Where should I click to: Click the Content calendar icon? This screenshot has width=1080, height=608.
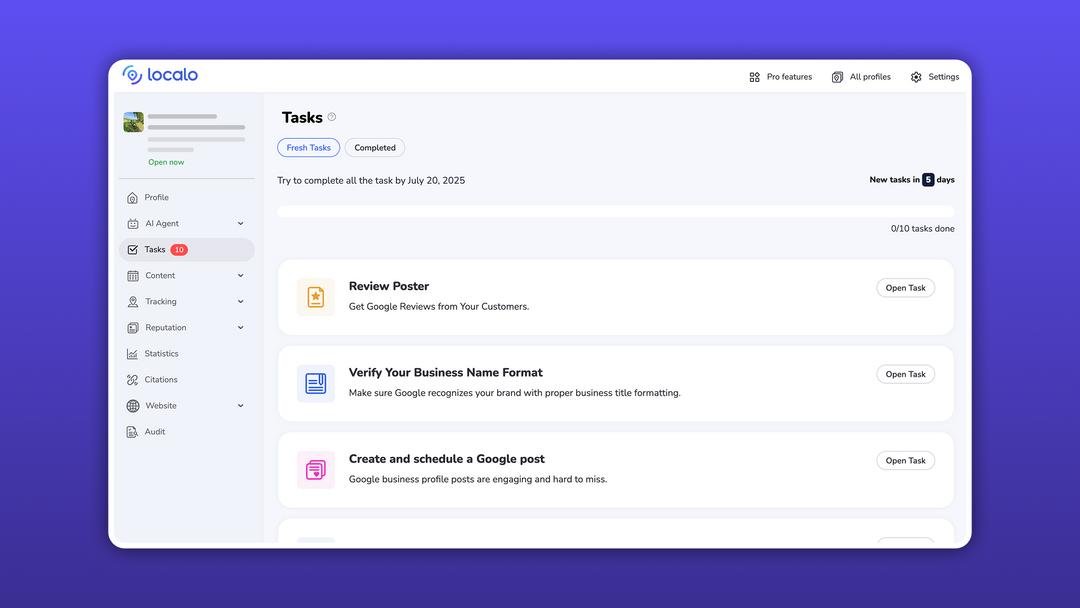(x=133, y=276)
